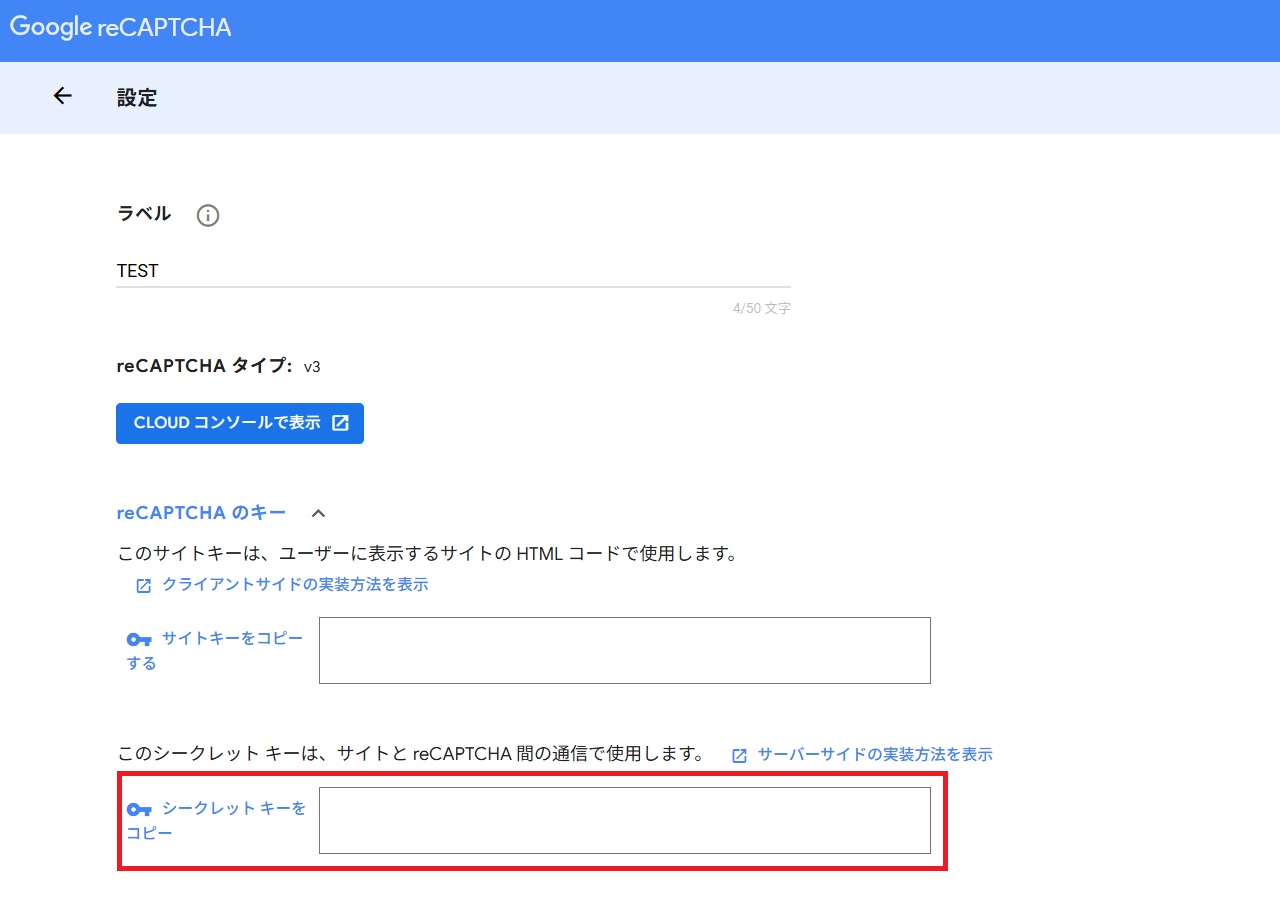This screenshot has width=1280, height=899.
Task: Open the CLOUD コンソールで表示 button
Action: [239, 423]
